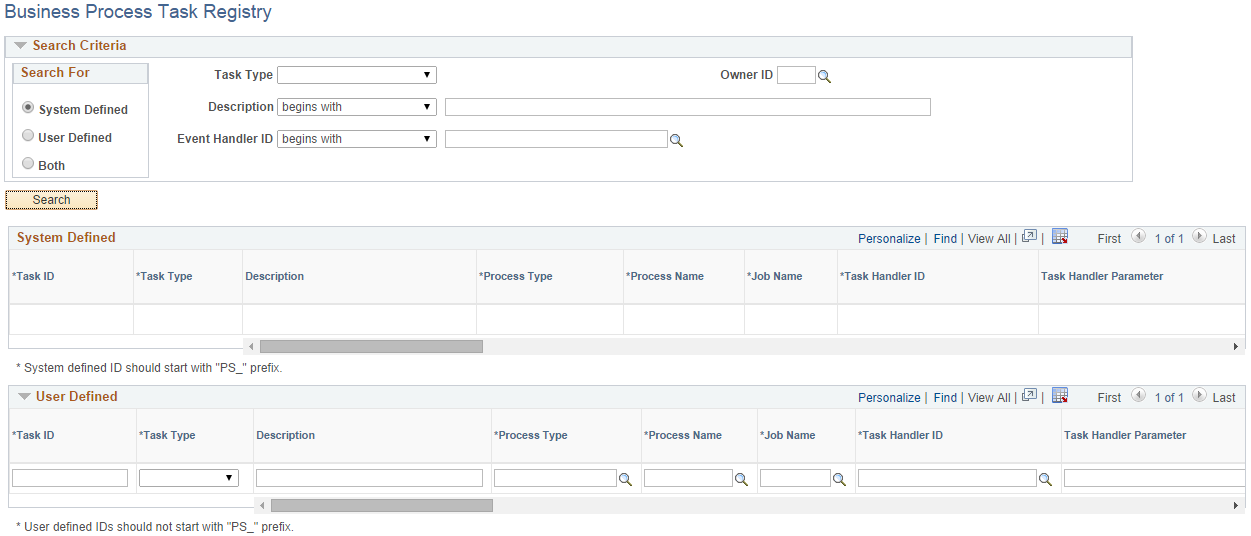Click *Task Handler ID header in User Defined grid

coord(900,435)
